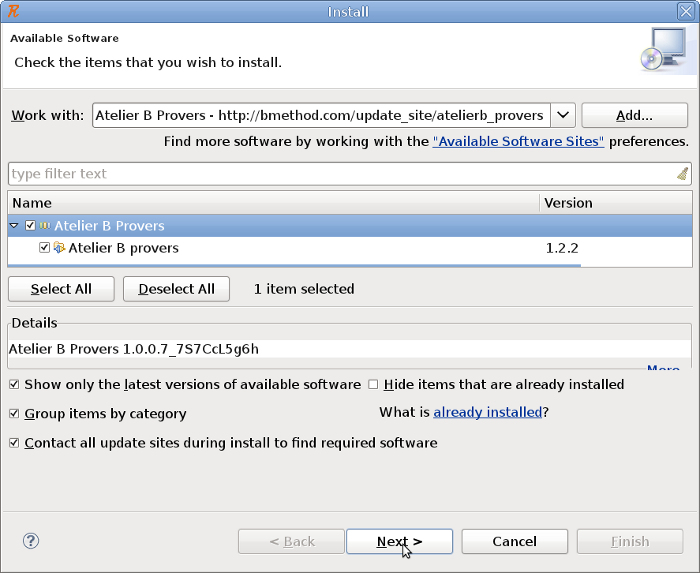The image size is (700, 573).
Task: Toggle Contact all update sites checkbox
Action: click(14, 443)
